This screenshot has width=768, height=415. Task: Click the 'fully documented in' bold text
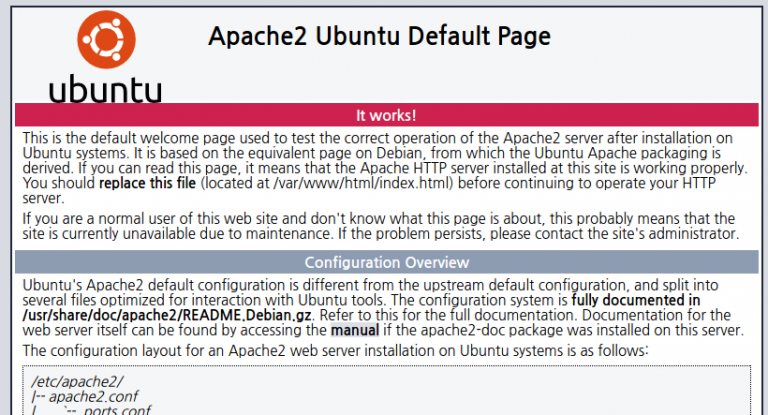point(636,300)
